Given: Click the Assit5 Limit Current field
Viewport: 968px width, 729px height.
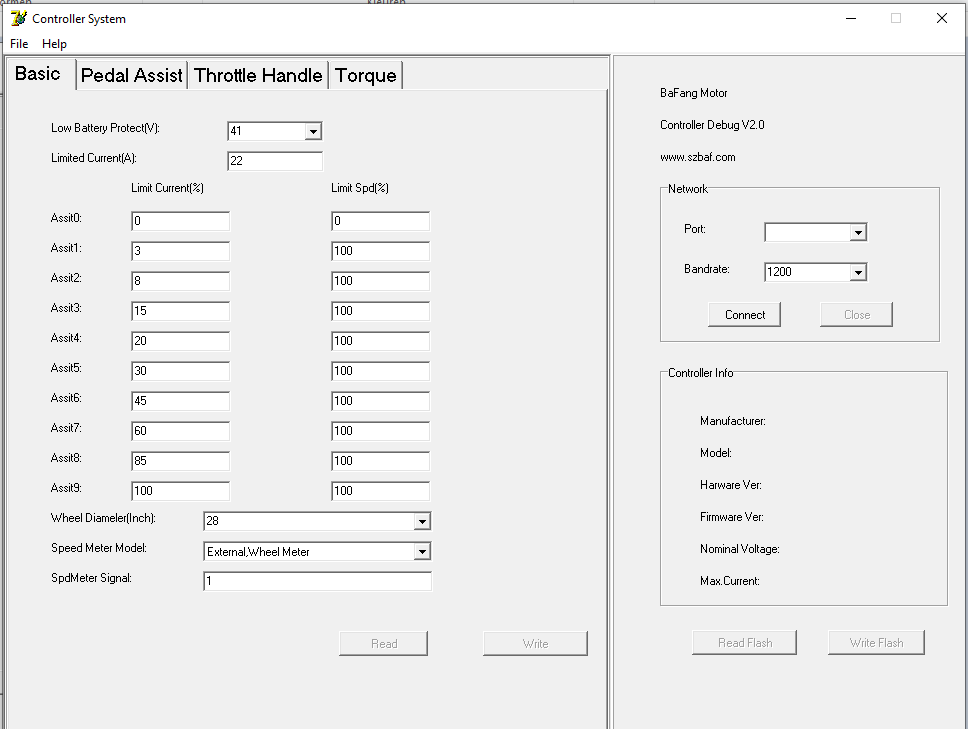Looking at the screenshot, I should click(x=180, y=371).
